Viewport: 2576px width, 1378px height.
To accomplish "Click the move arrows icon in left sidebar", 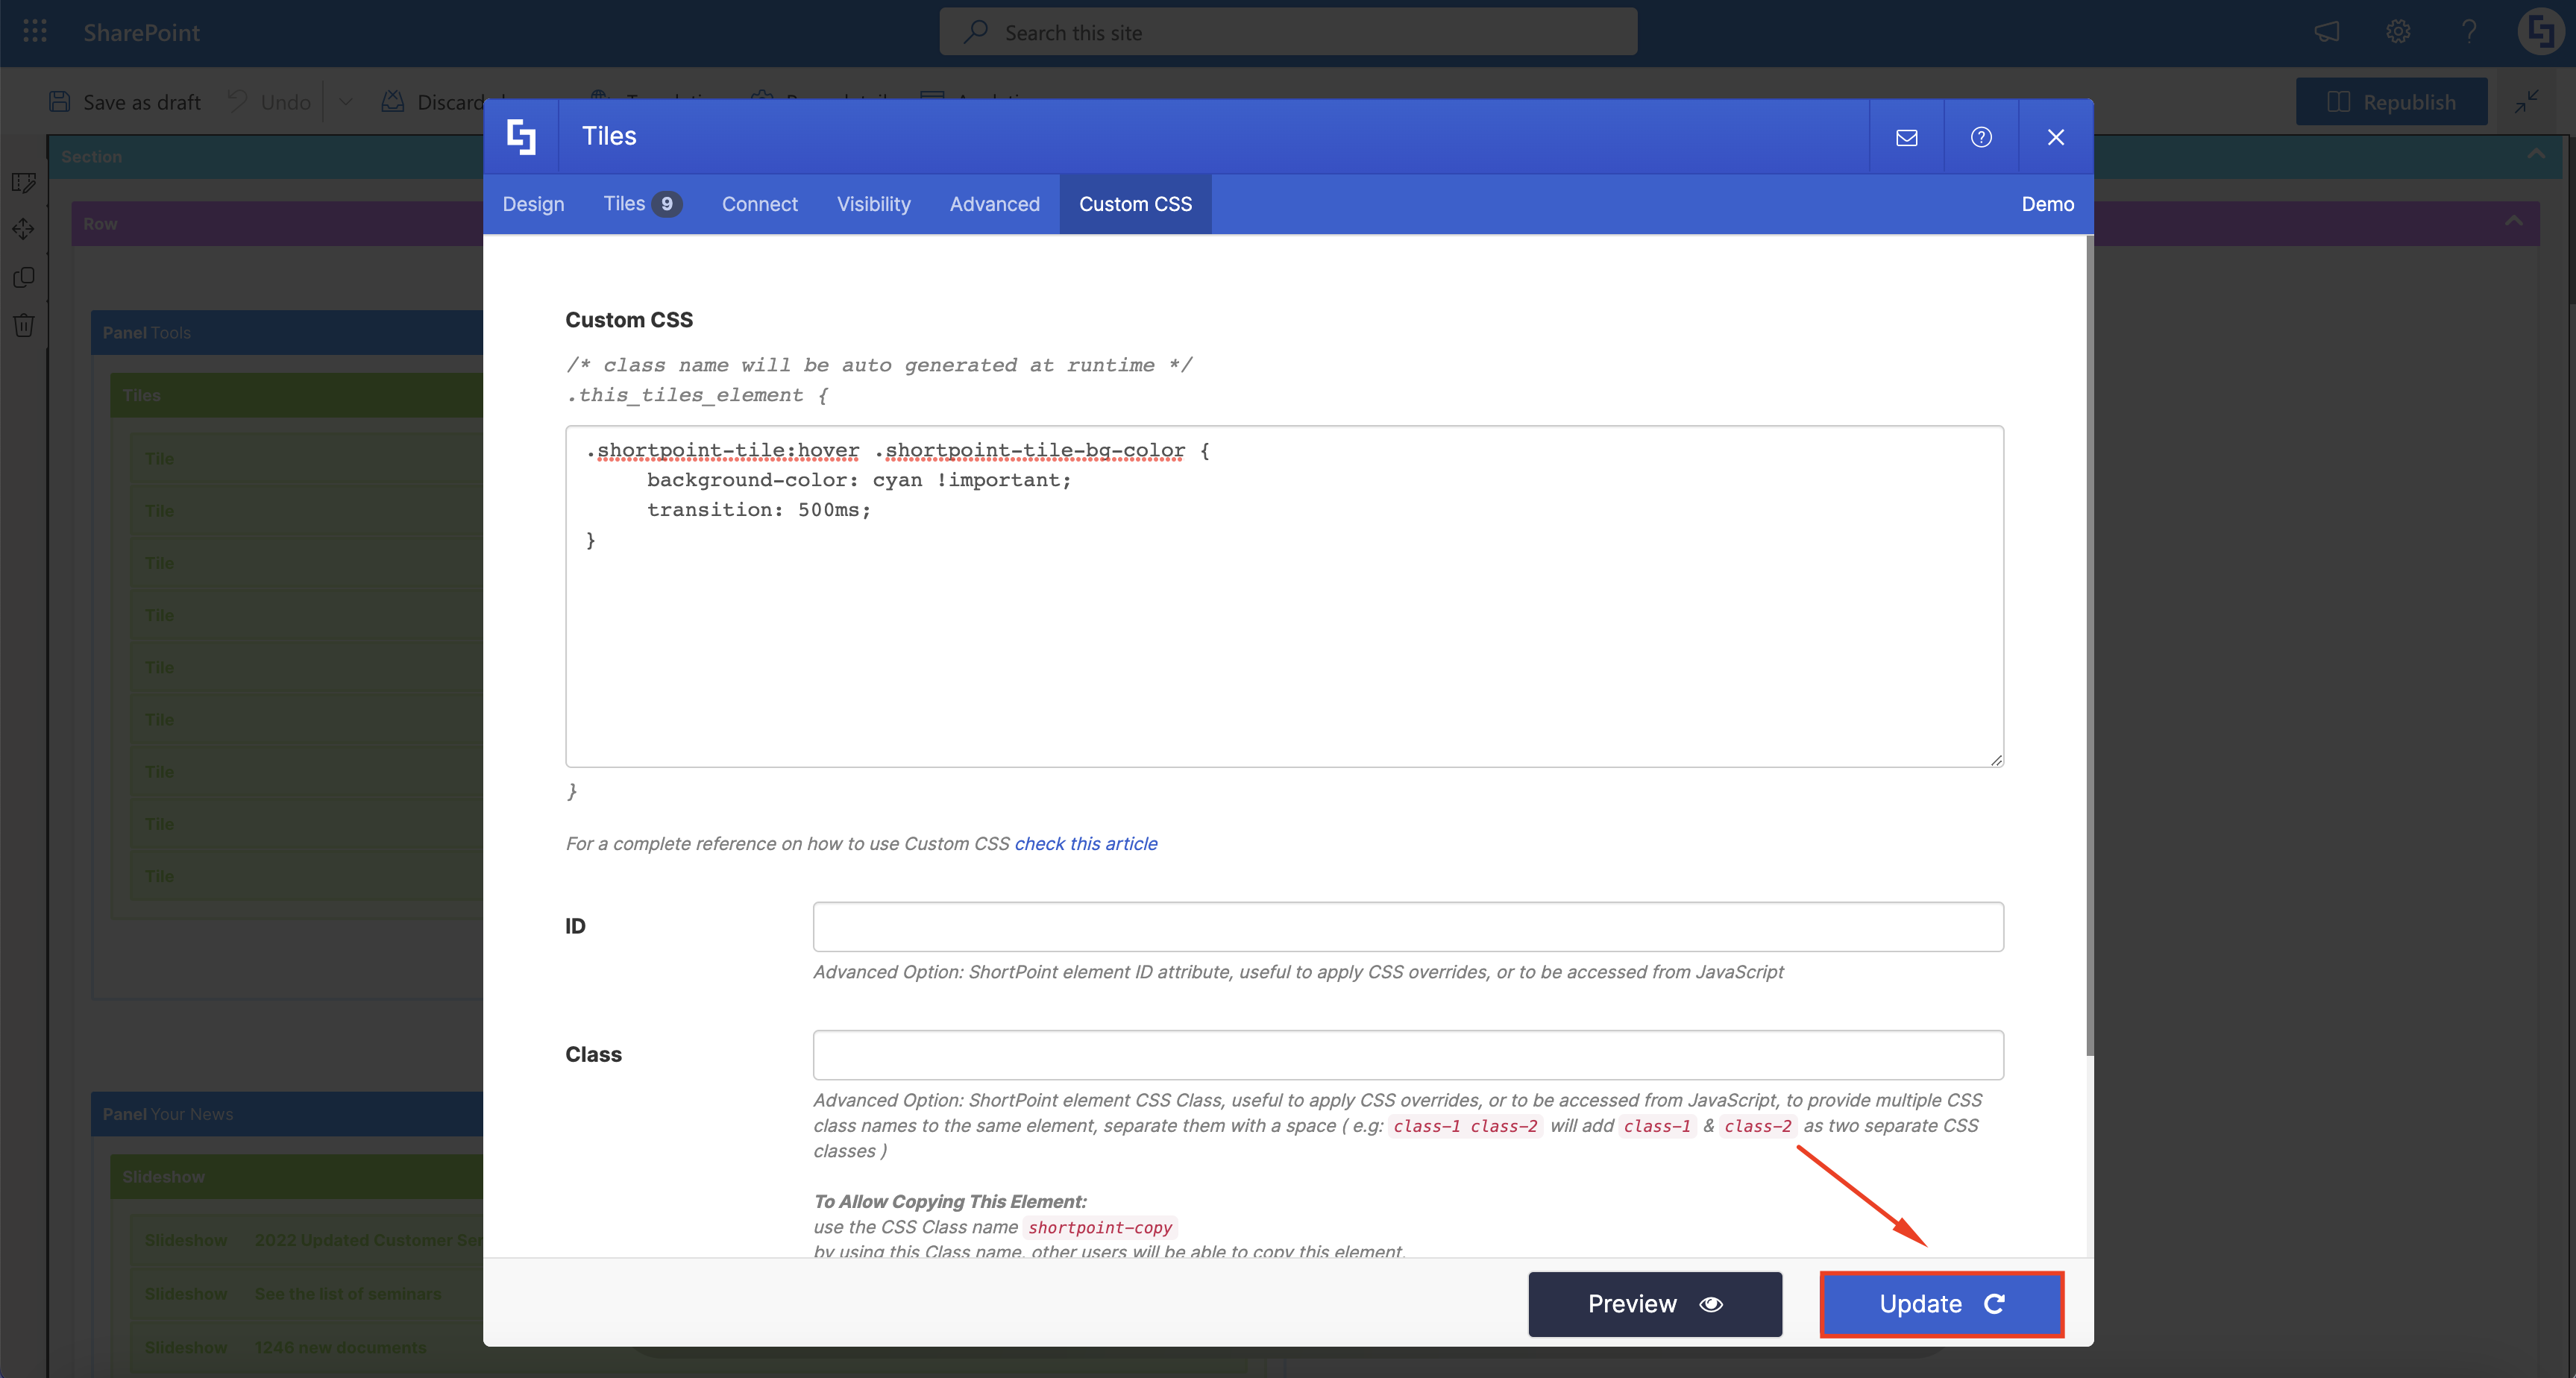I will (24, 229).
